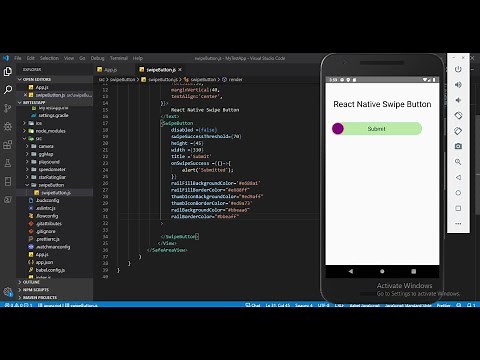This screenshot has width=480, height=360.
Task: Close swipeButton.js editor tab
Action: click(x=180, y=69)
